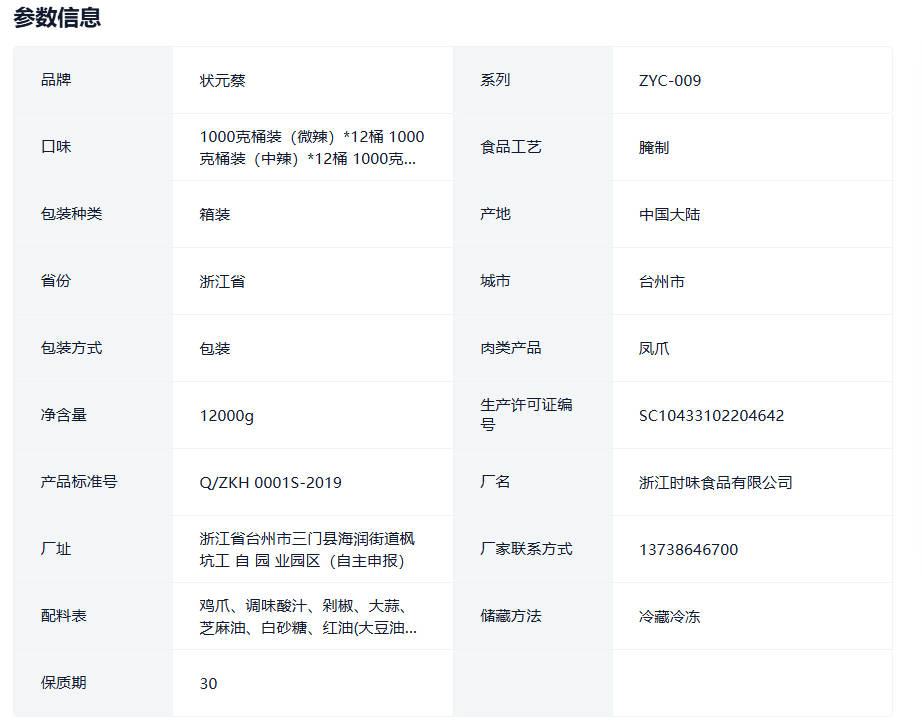The image size is (922, 727).
Task: Click the storage method value 冷藏冷冻
Action: pos(669,616)
